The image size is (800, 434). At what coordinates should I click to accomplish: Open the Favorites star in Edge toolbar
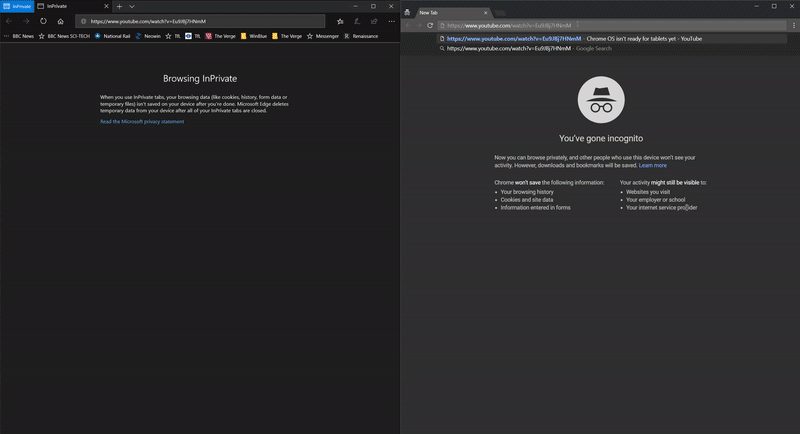(x=340, y=21)
